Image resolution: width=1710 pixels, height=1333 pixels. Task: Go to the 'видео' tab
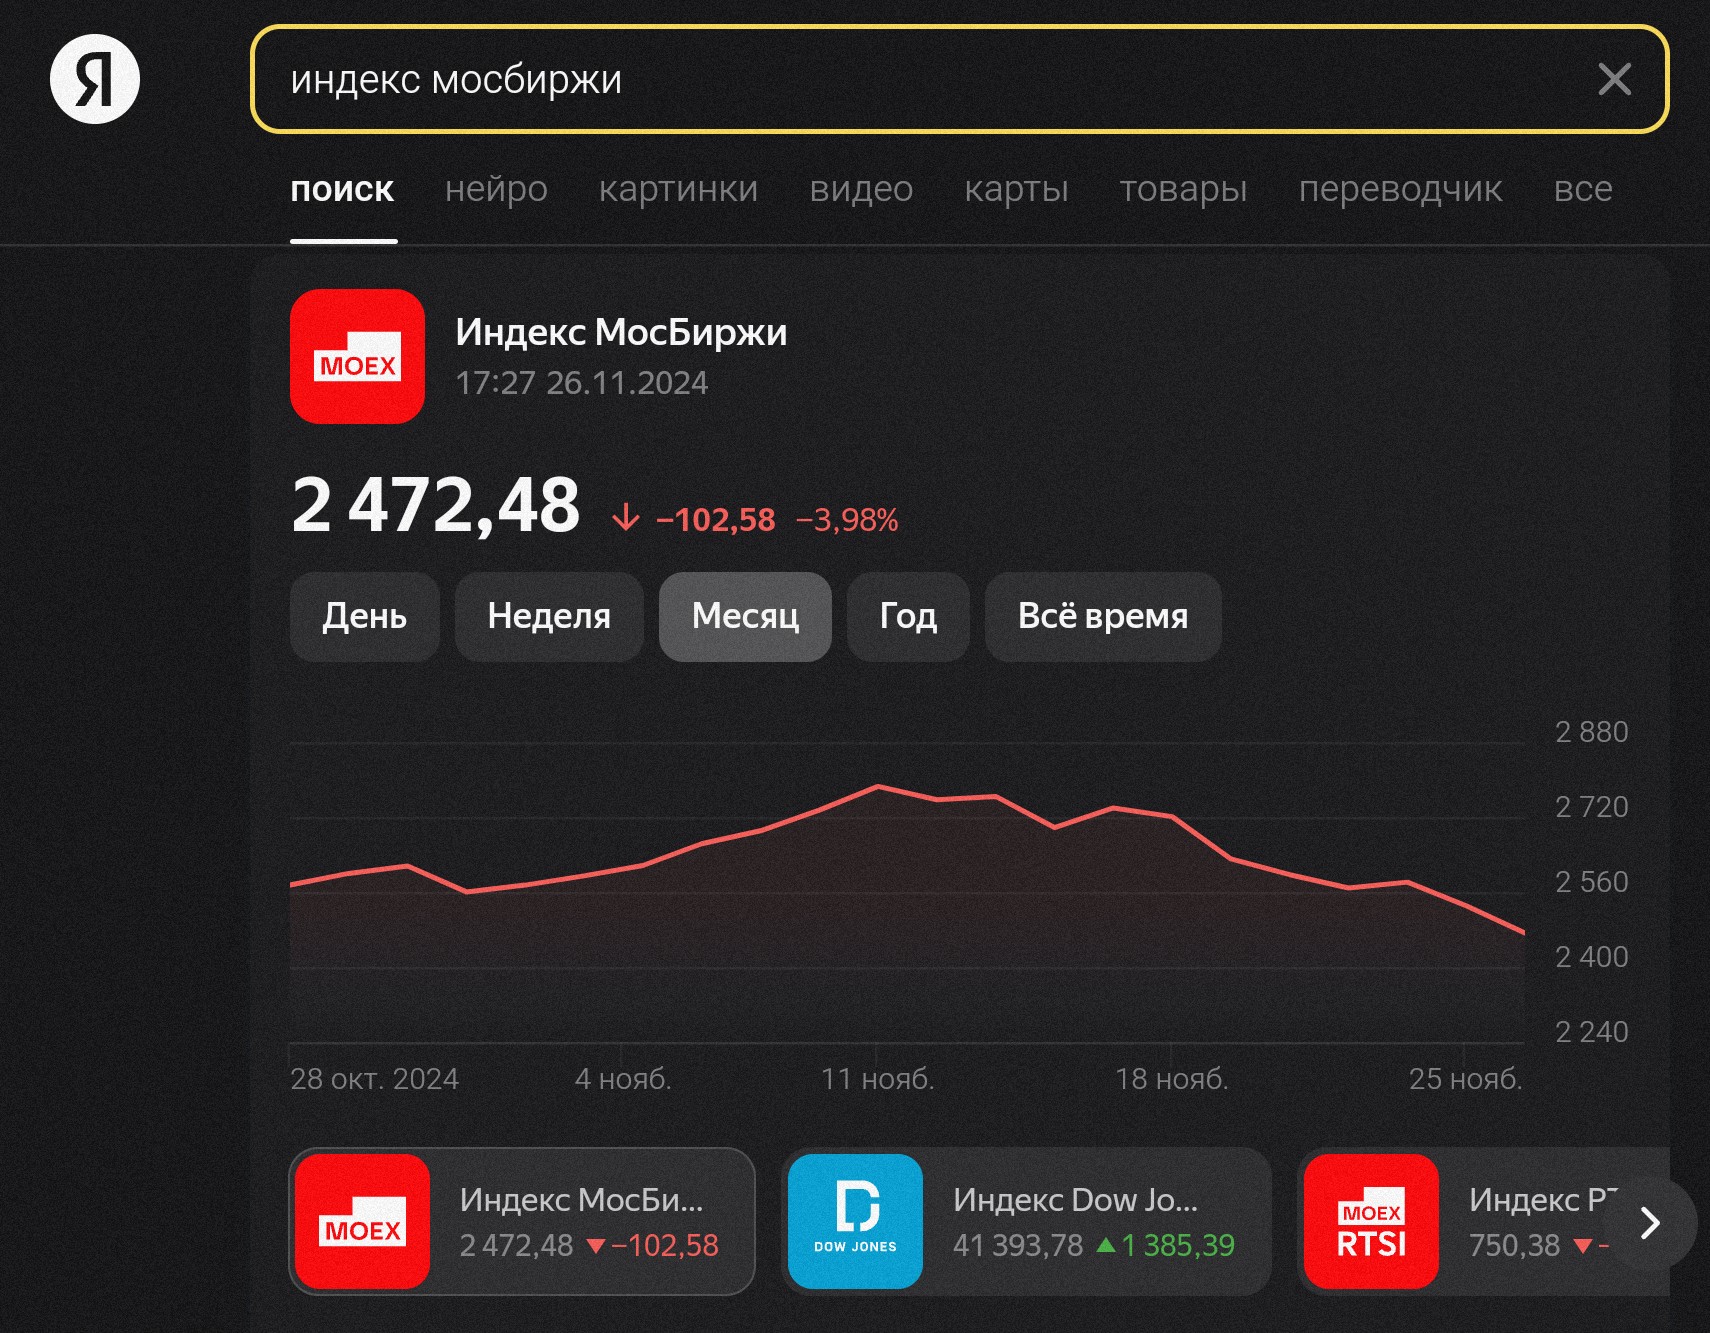[x=861, y=189]
